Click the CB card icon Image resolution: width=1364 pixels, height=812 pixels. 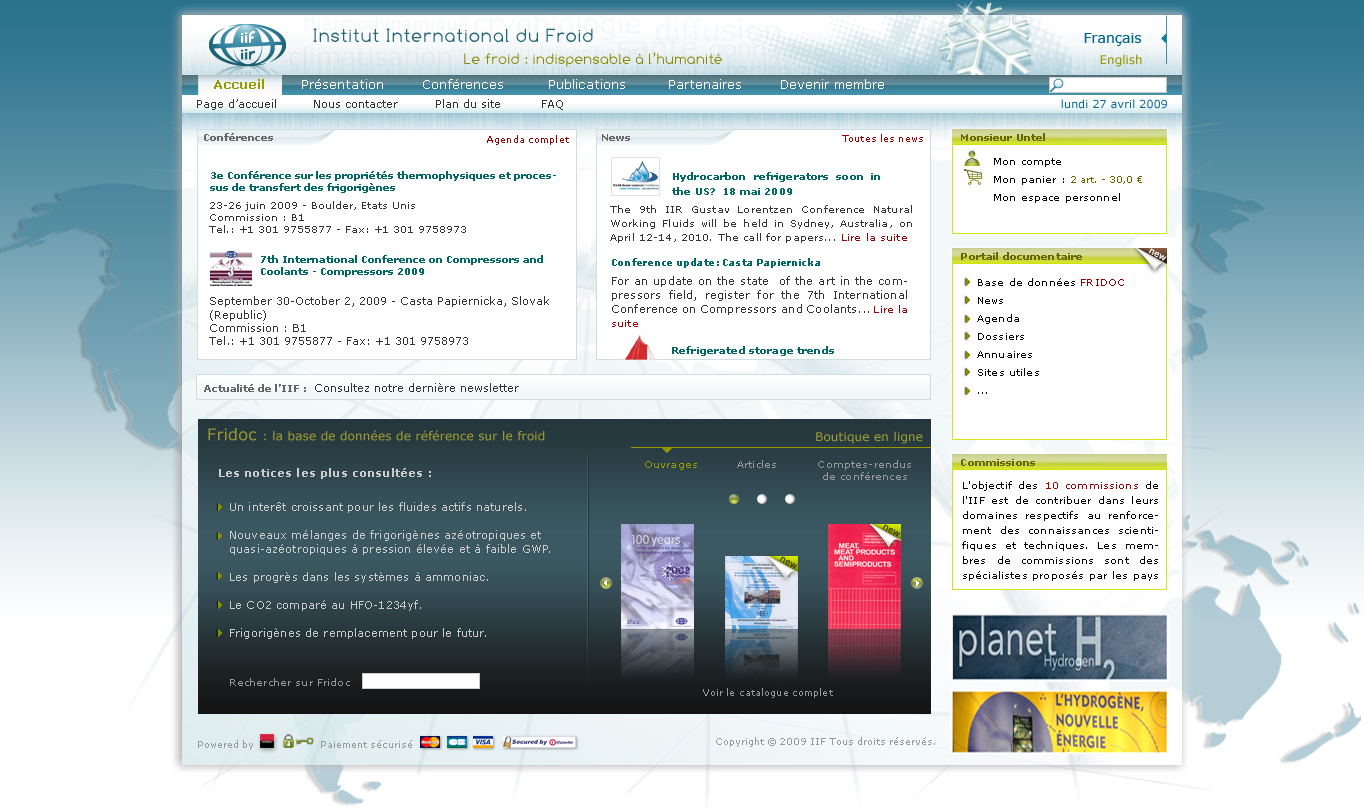click(457, 742)
